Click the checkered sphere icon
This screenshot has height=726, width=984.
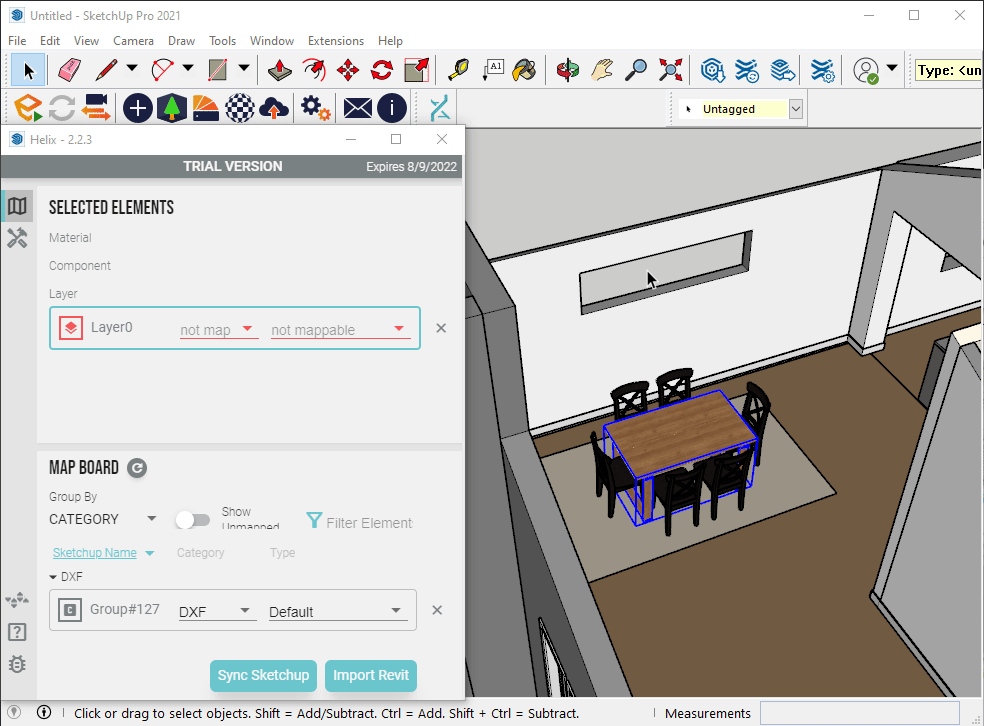point(240,108)
